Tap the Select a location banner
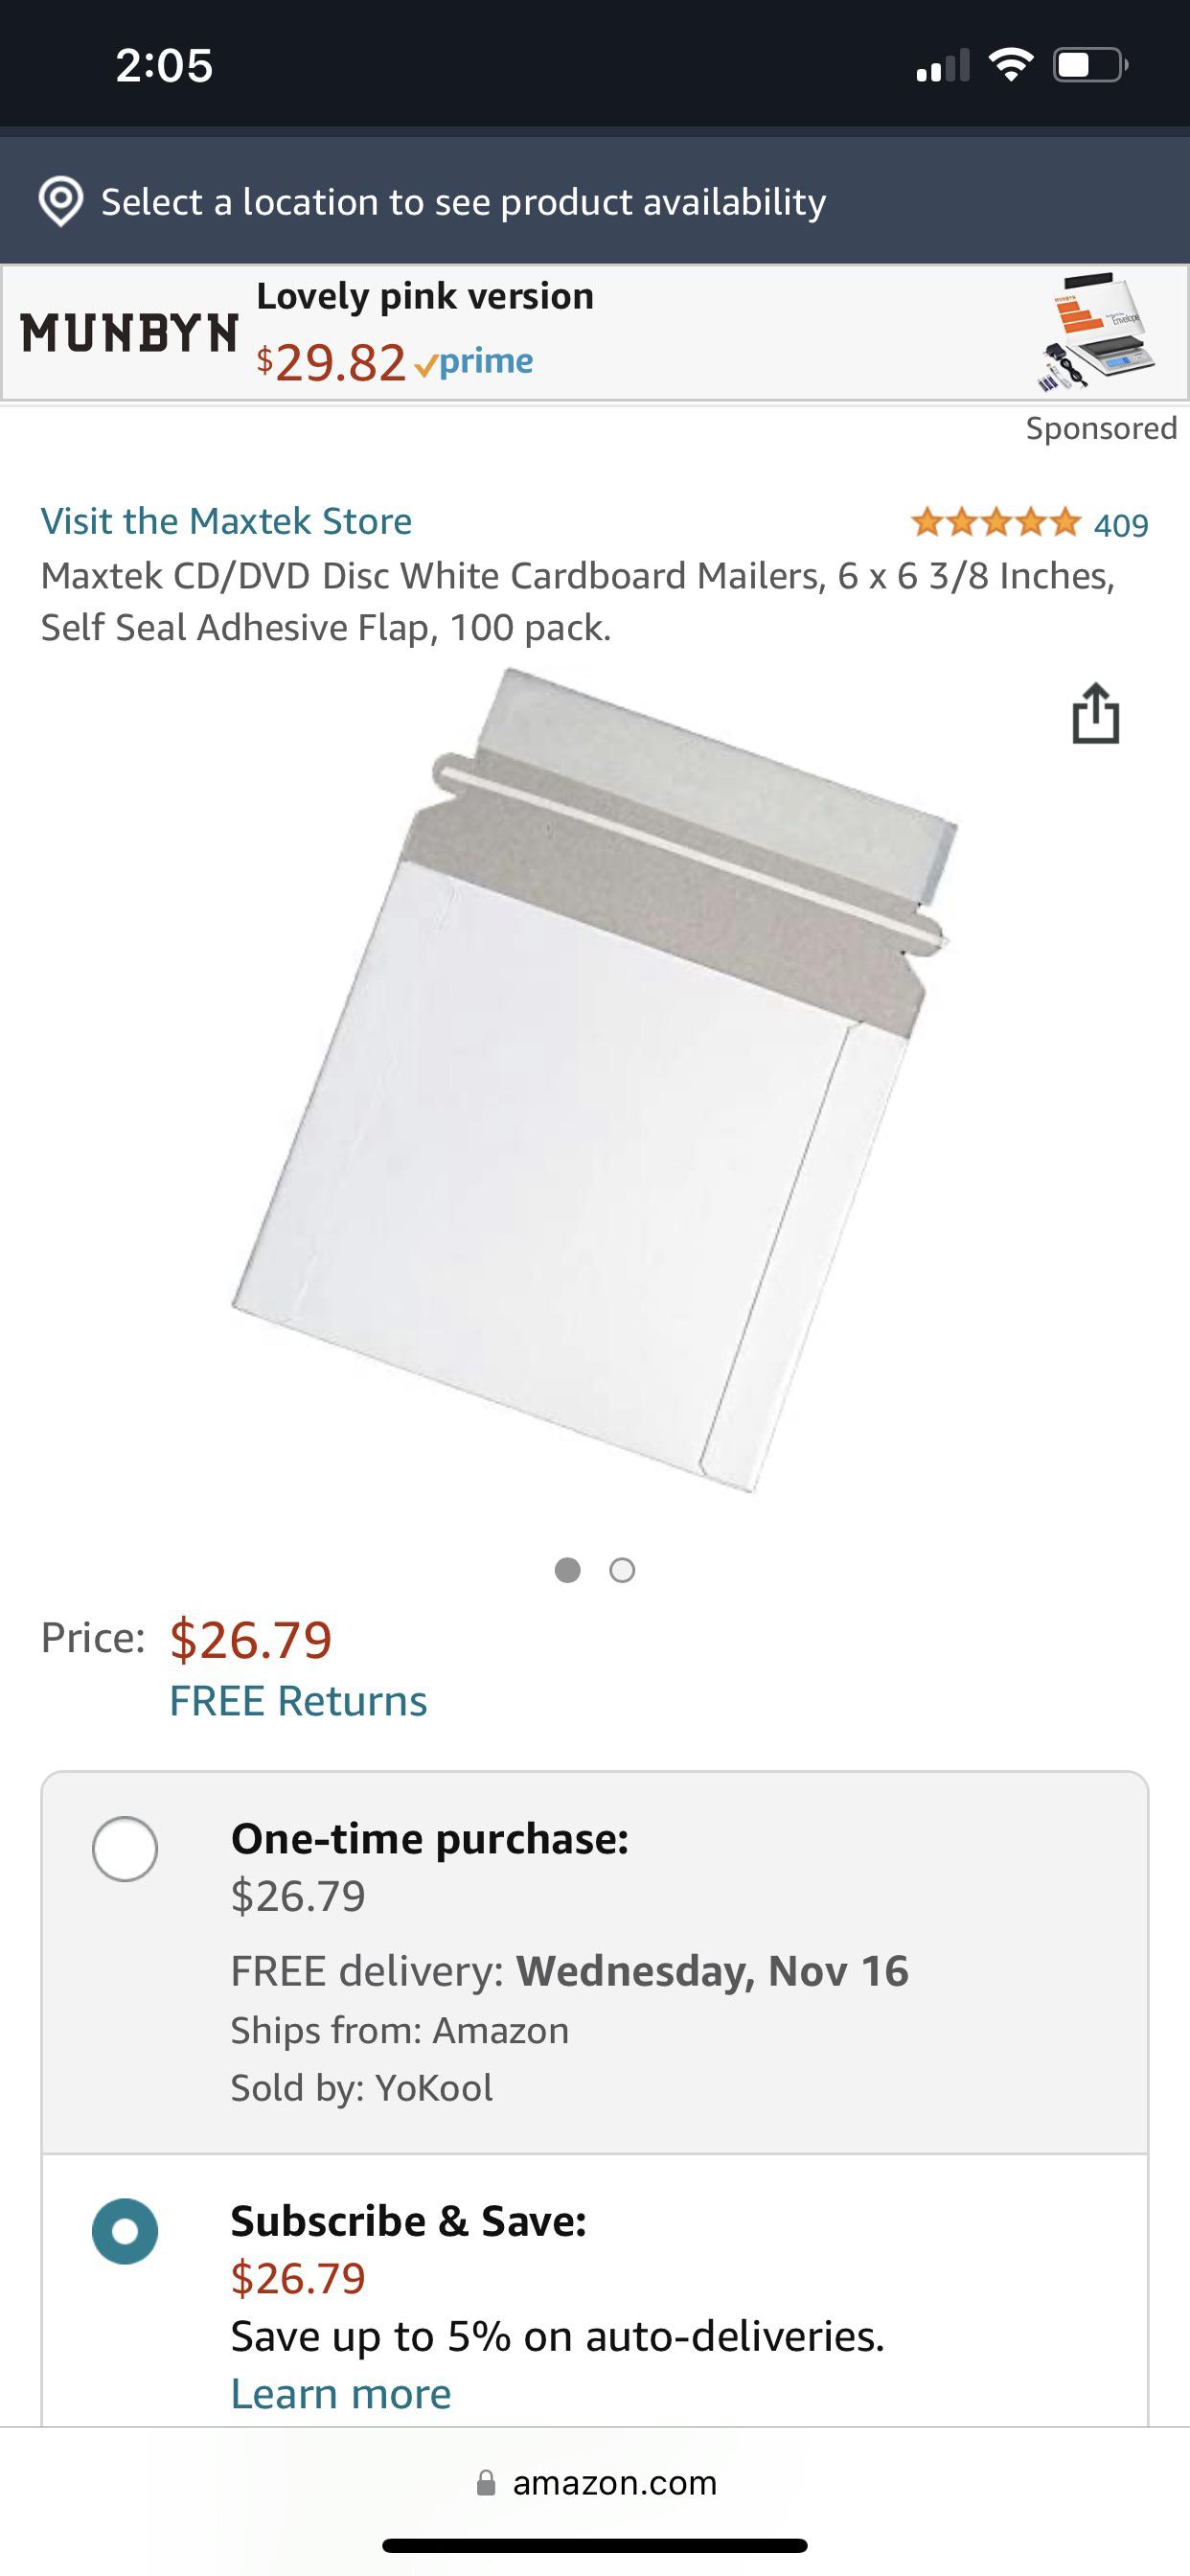Screen dimensions: 1190x2576 (x=463, y=201)
